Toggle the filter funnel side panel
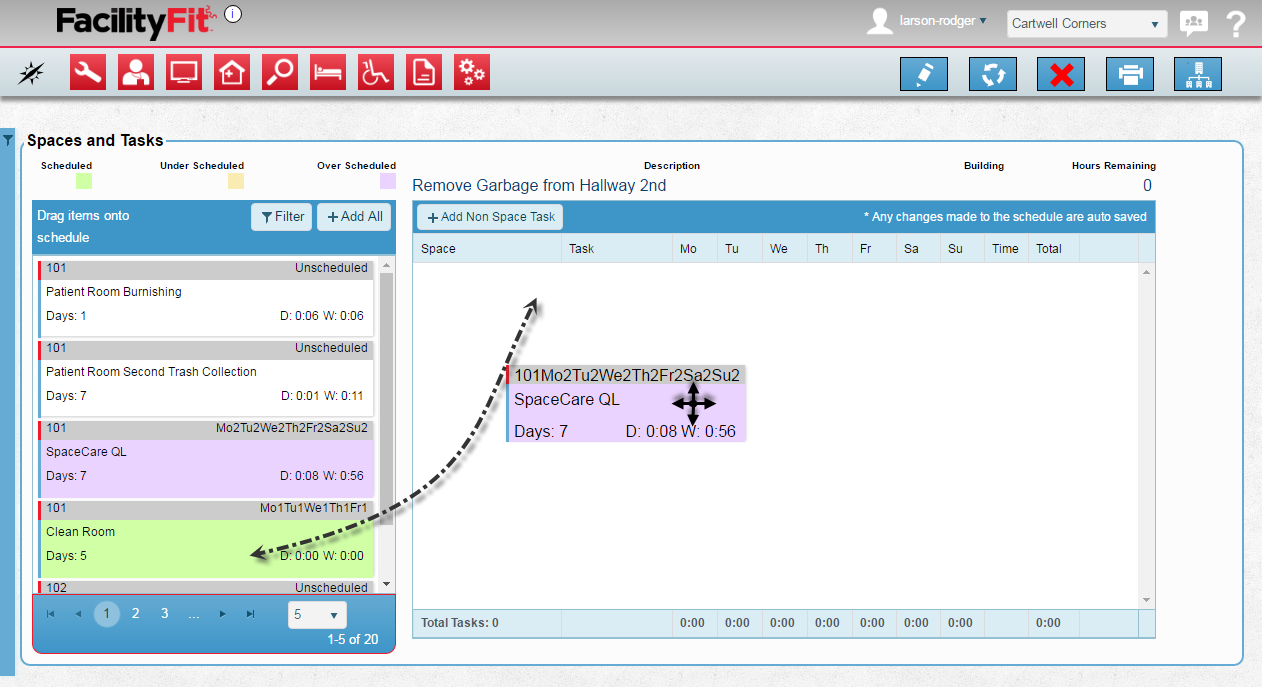Image resolution: width=1262 pixels, height=687 pixels. click(8, 140)
